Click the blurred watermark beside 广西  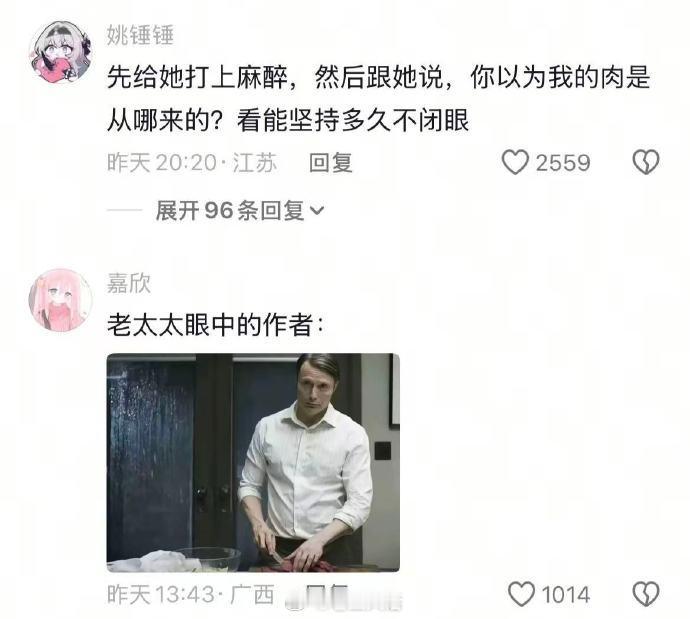click(344, 597)
